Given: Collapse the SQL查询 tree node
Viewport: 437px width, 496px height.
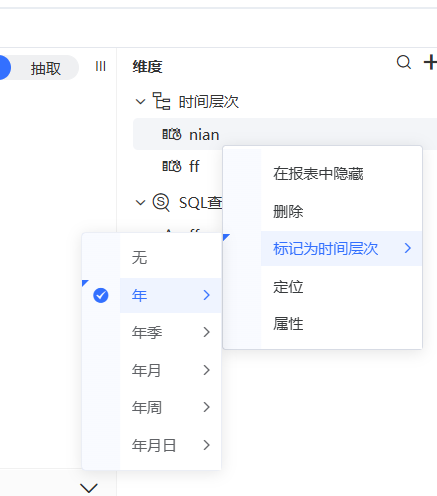Looking at the screenshot, I should 141,202.
